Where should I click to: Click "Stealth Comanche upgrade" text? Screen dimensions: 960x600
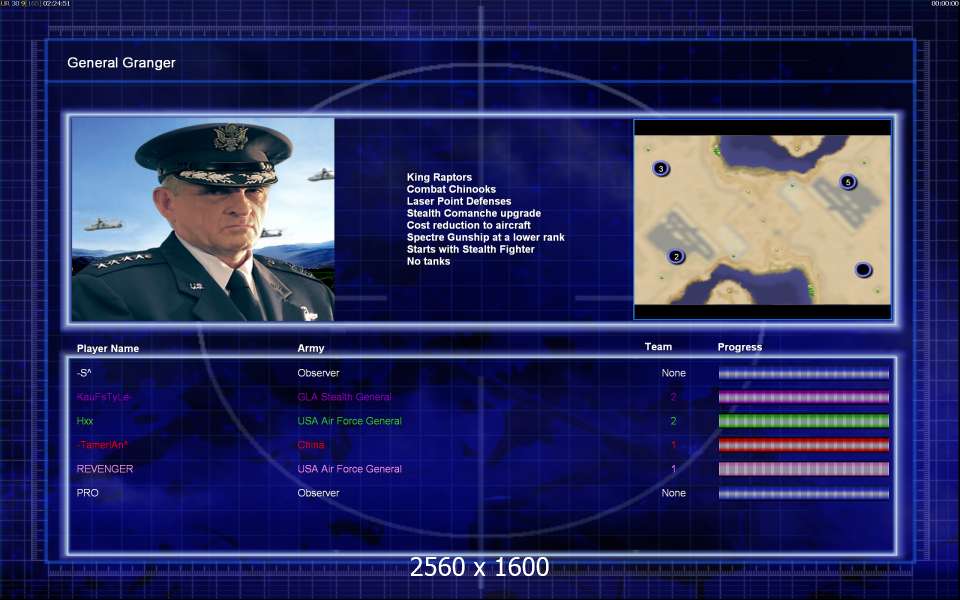pyautogui.click(x=474, y=213)
